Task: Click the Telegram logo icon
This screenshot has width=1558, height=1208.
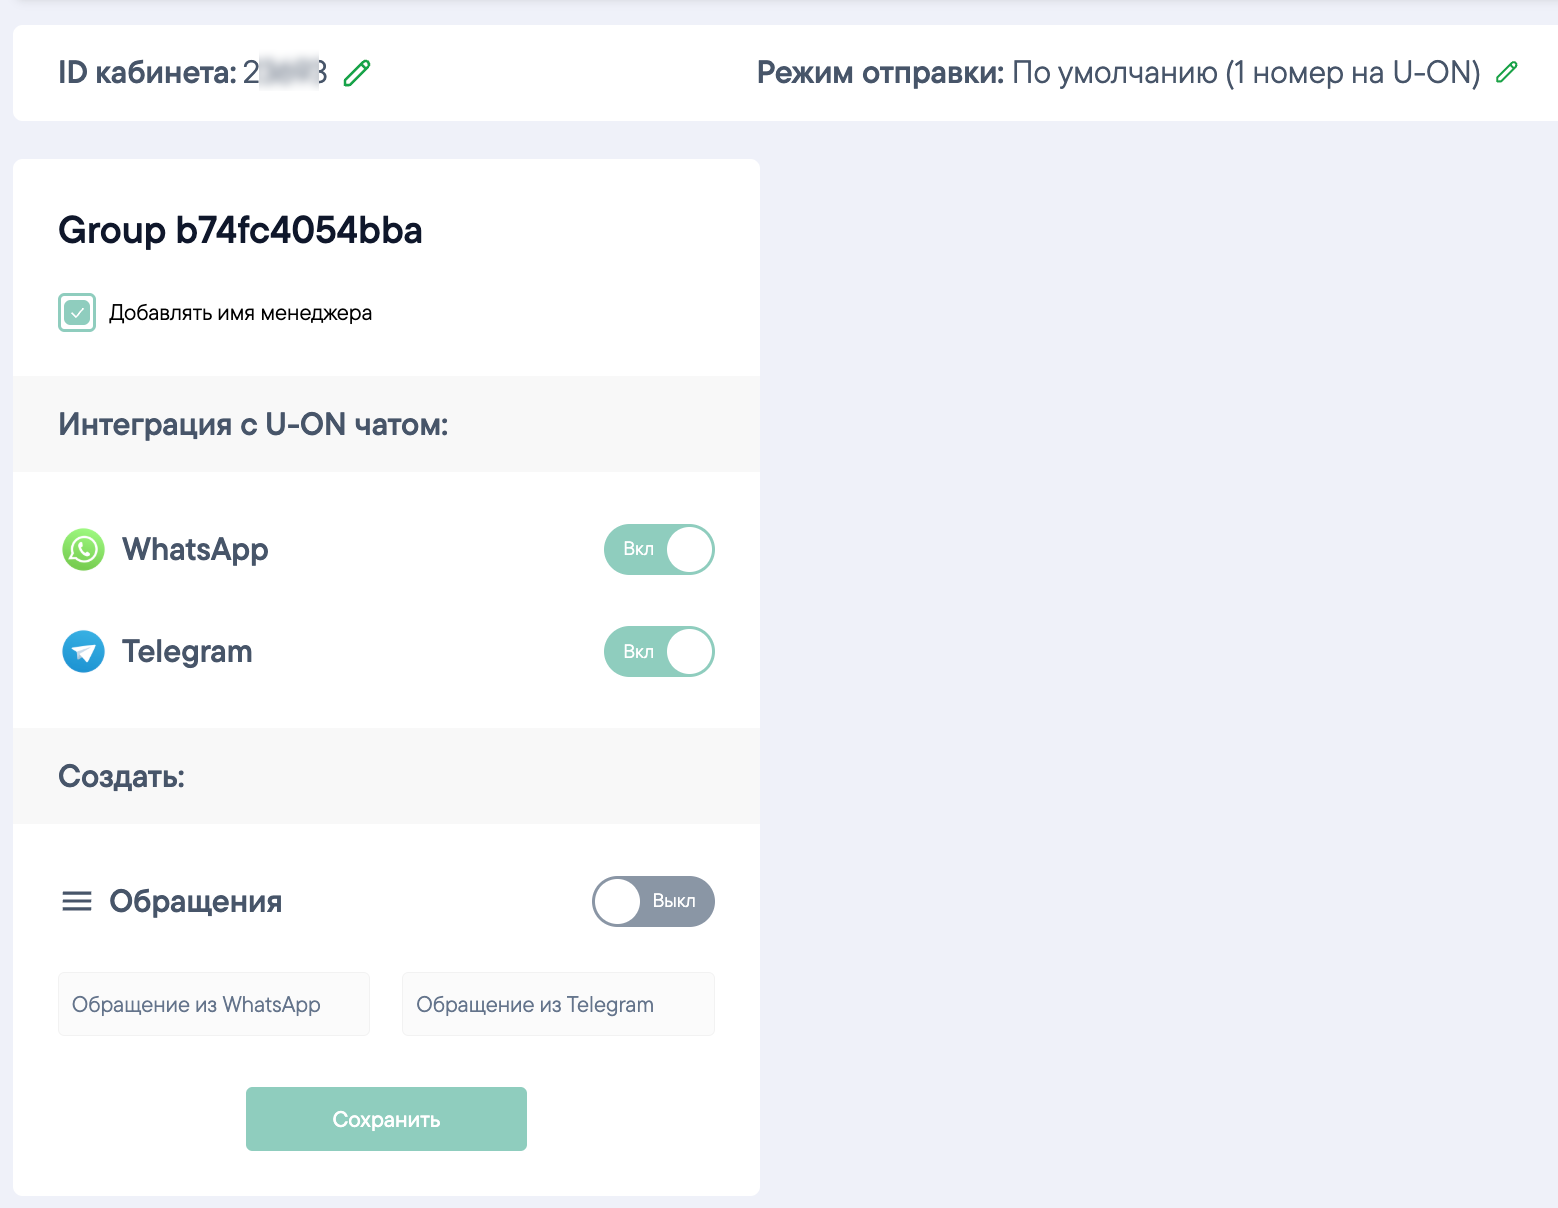Action: pos(83,652)
